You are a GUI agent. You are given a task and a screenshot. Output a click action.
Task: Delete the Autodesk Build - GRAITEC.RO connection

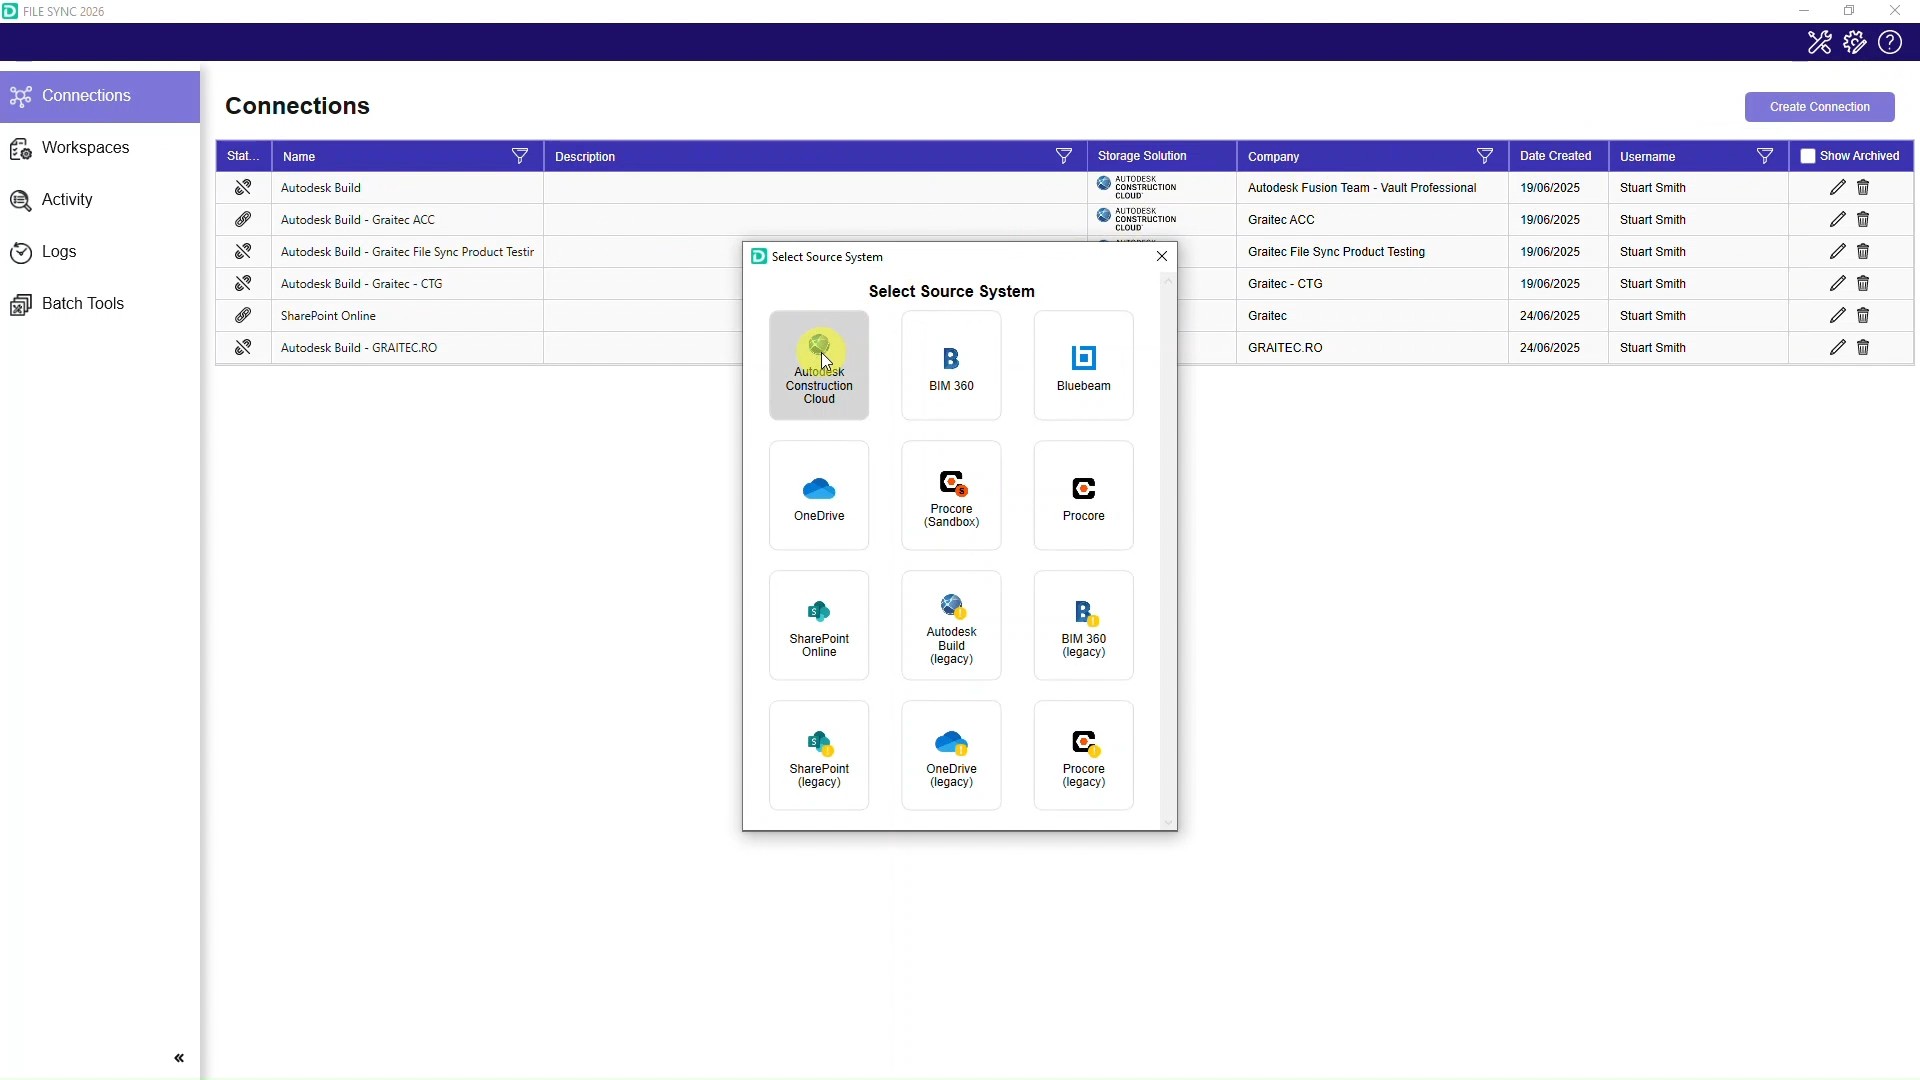pos(1863,348)
